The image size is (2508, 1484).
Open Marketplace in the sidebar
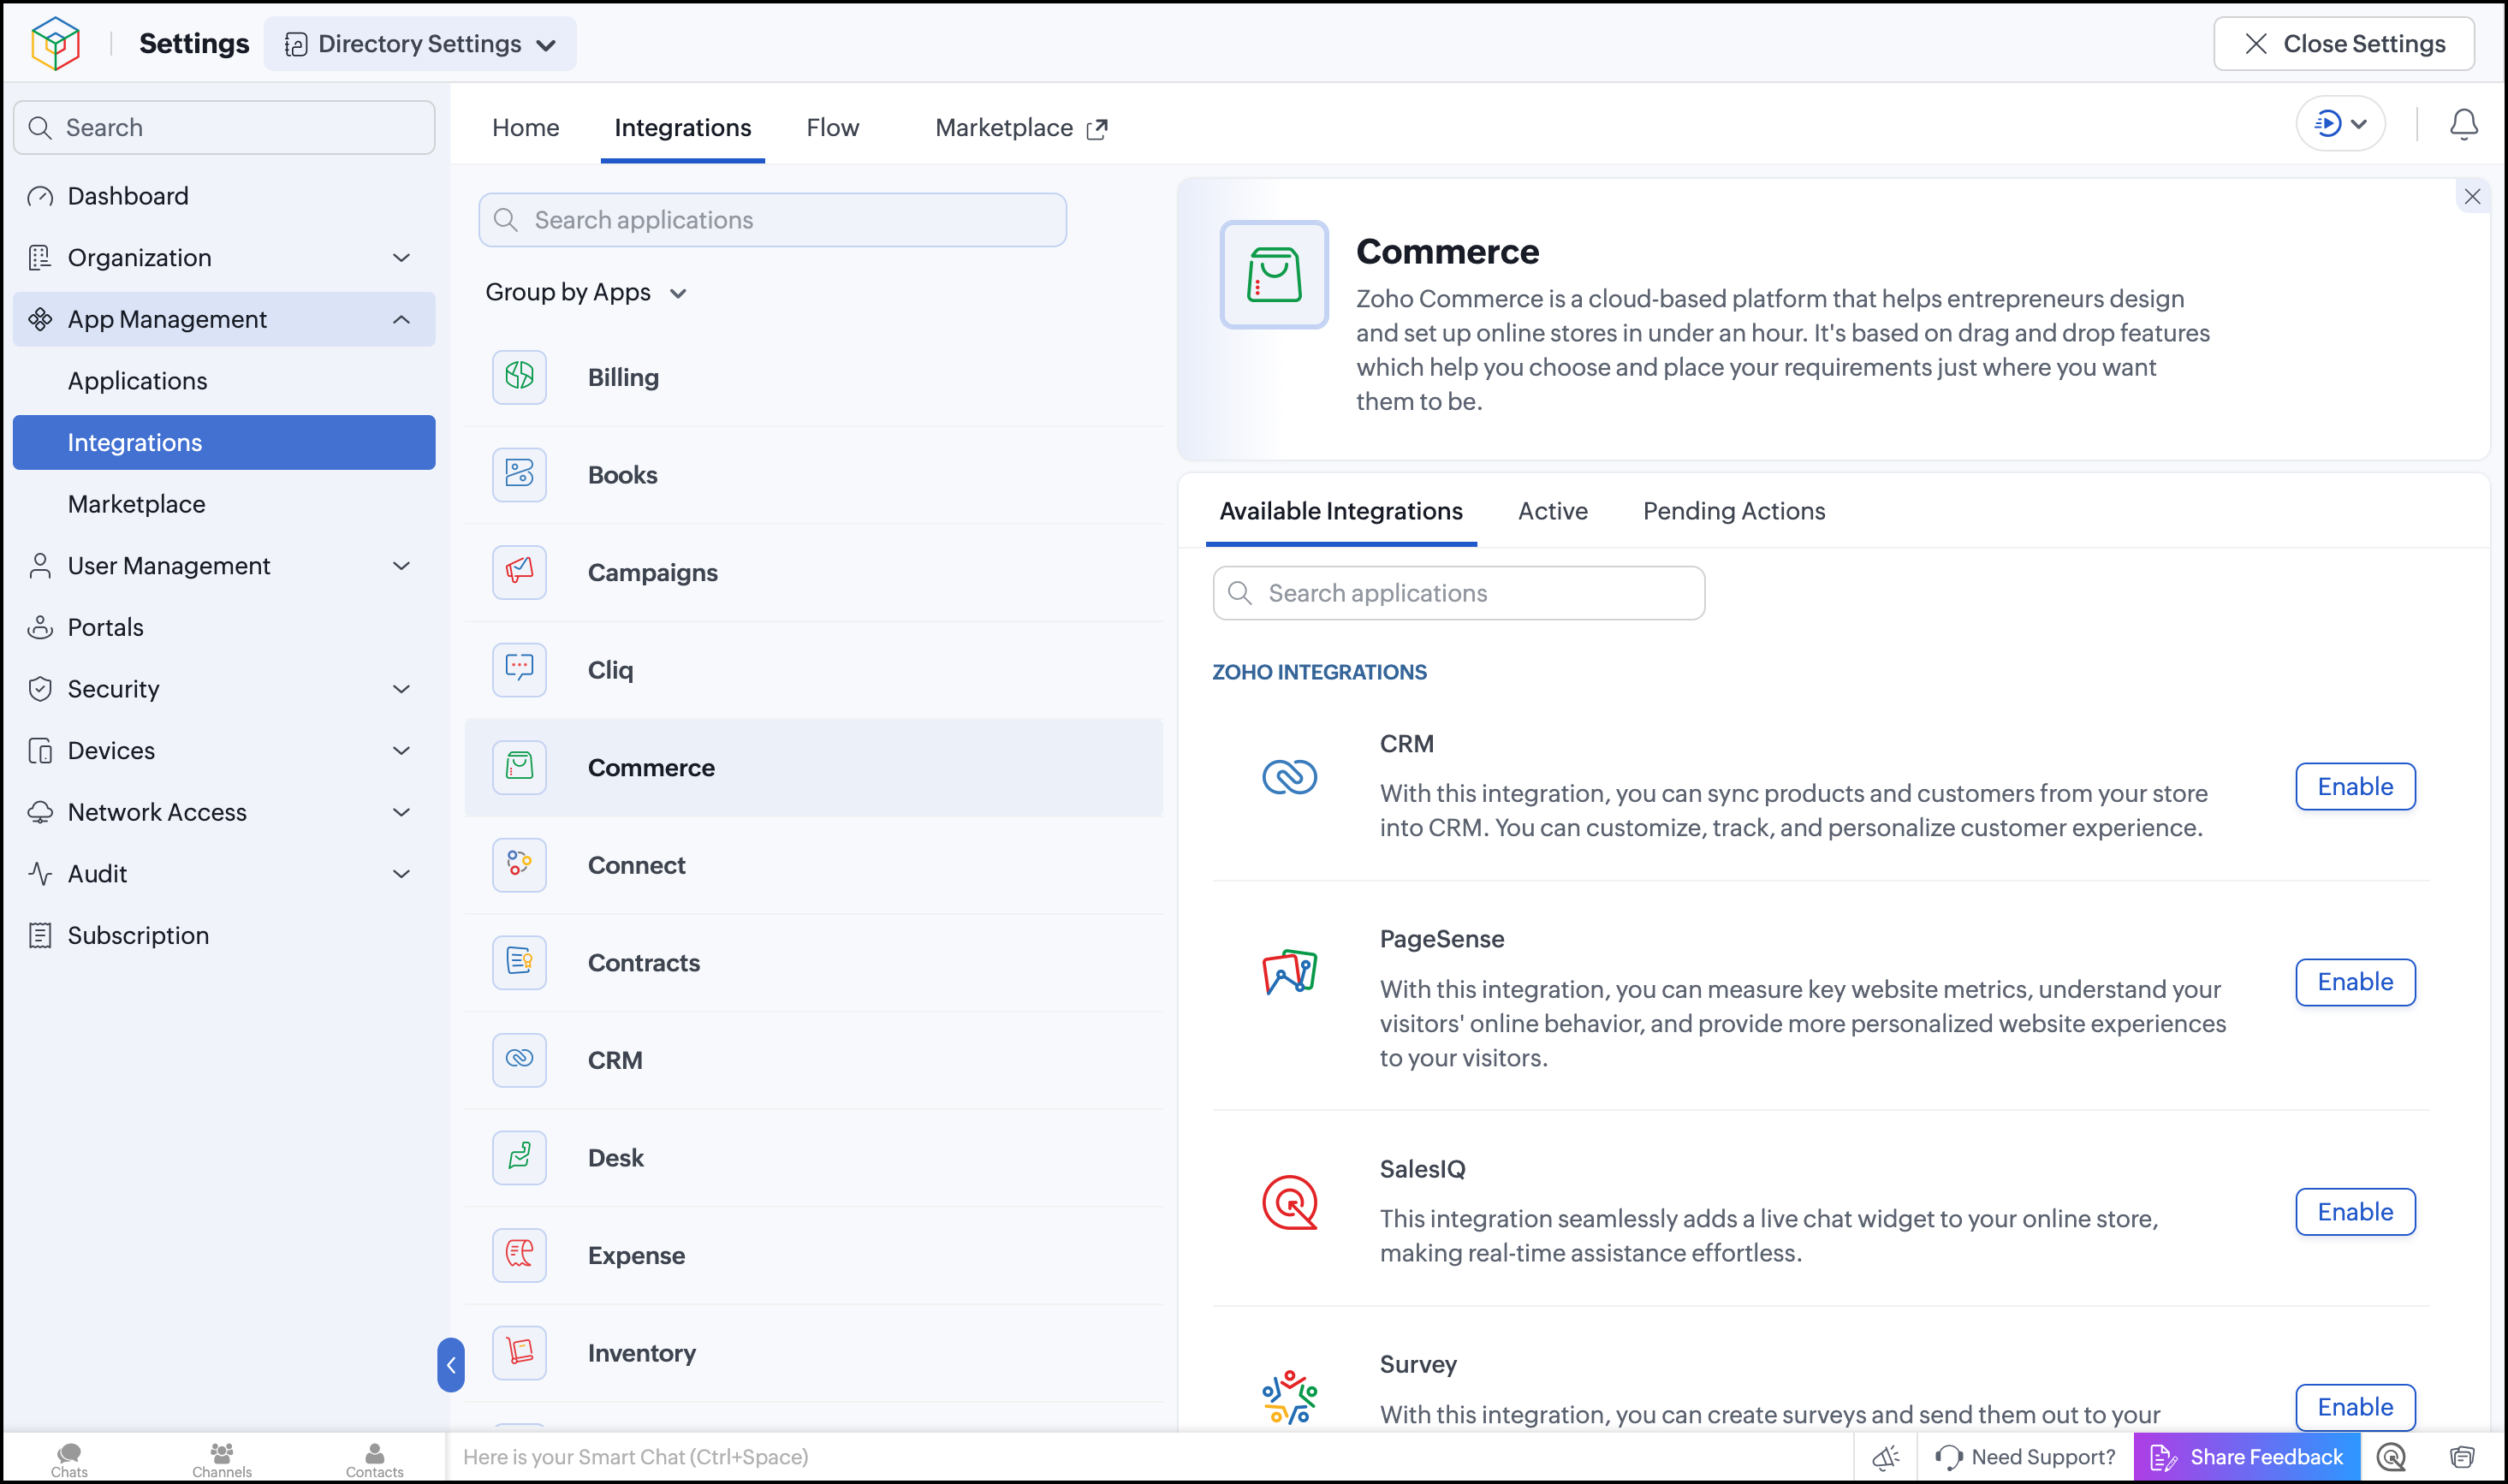tap(223, 504)
